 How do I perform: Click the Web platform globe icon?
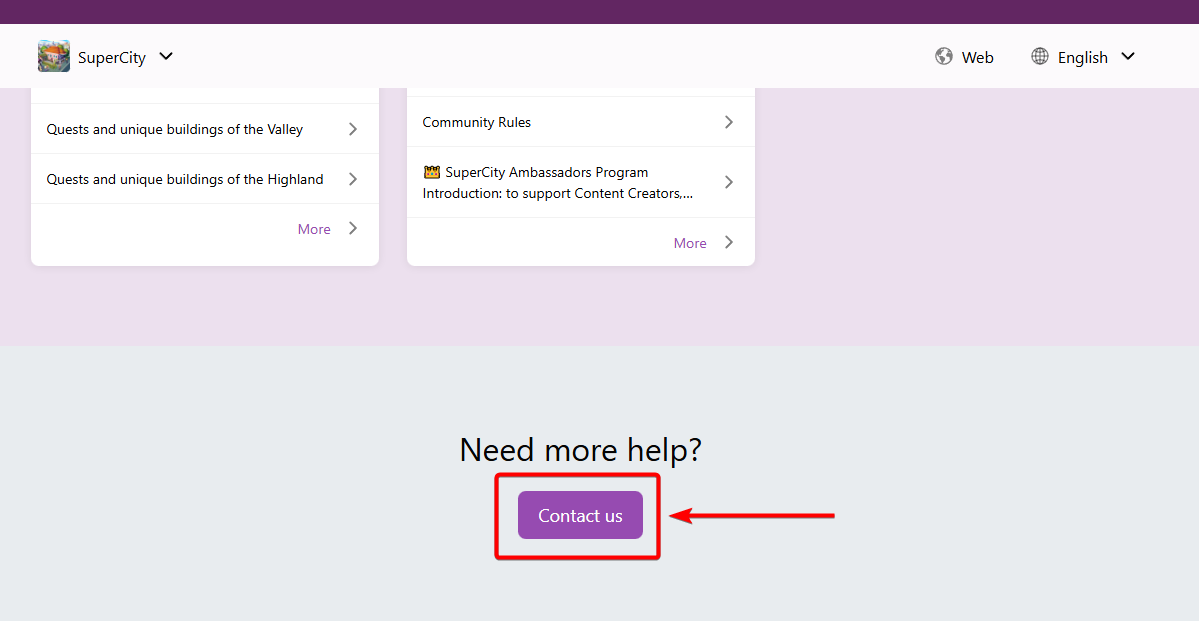(943, 57)
